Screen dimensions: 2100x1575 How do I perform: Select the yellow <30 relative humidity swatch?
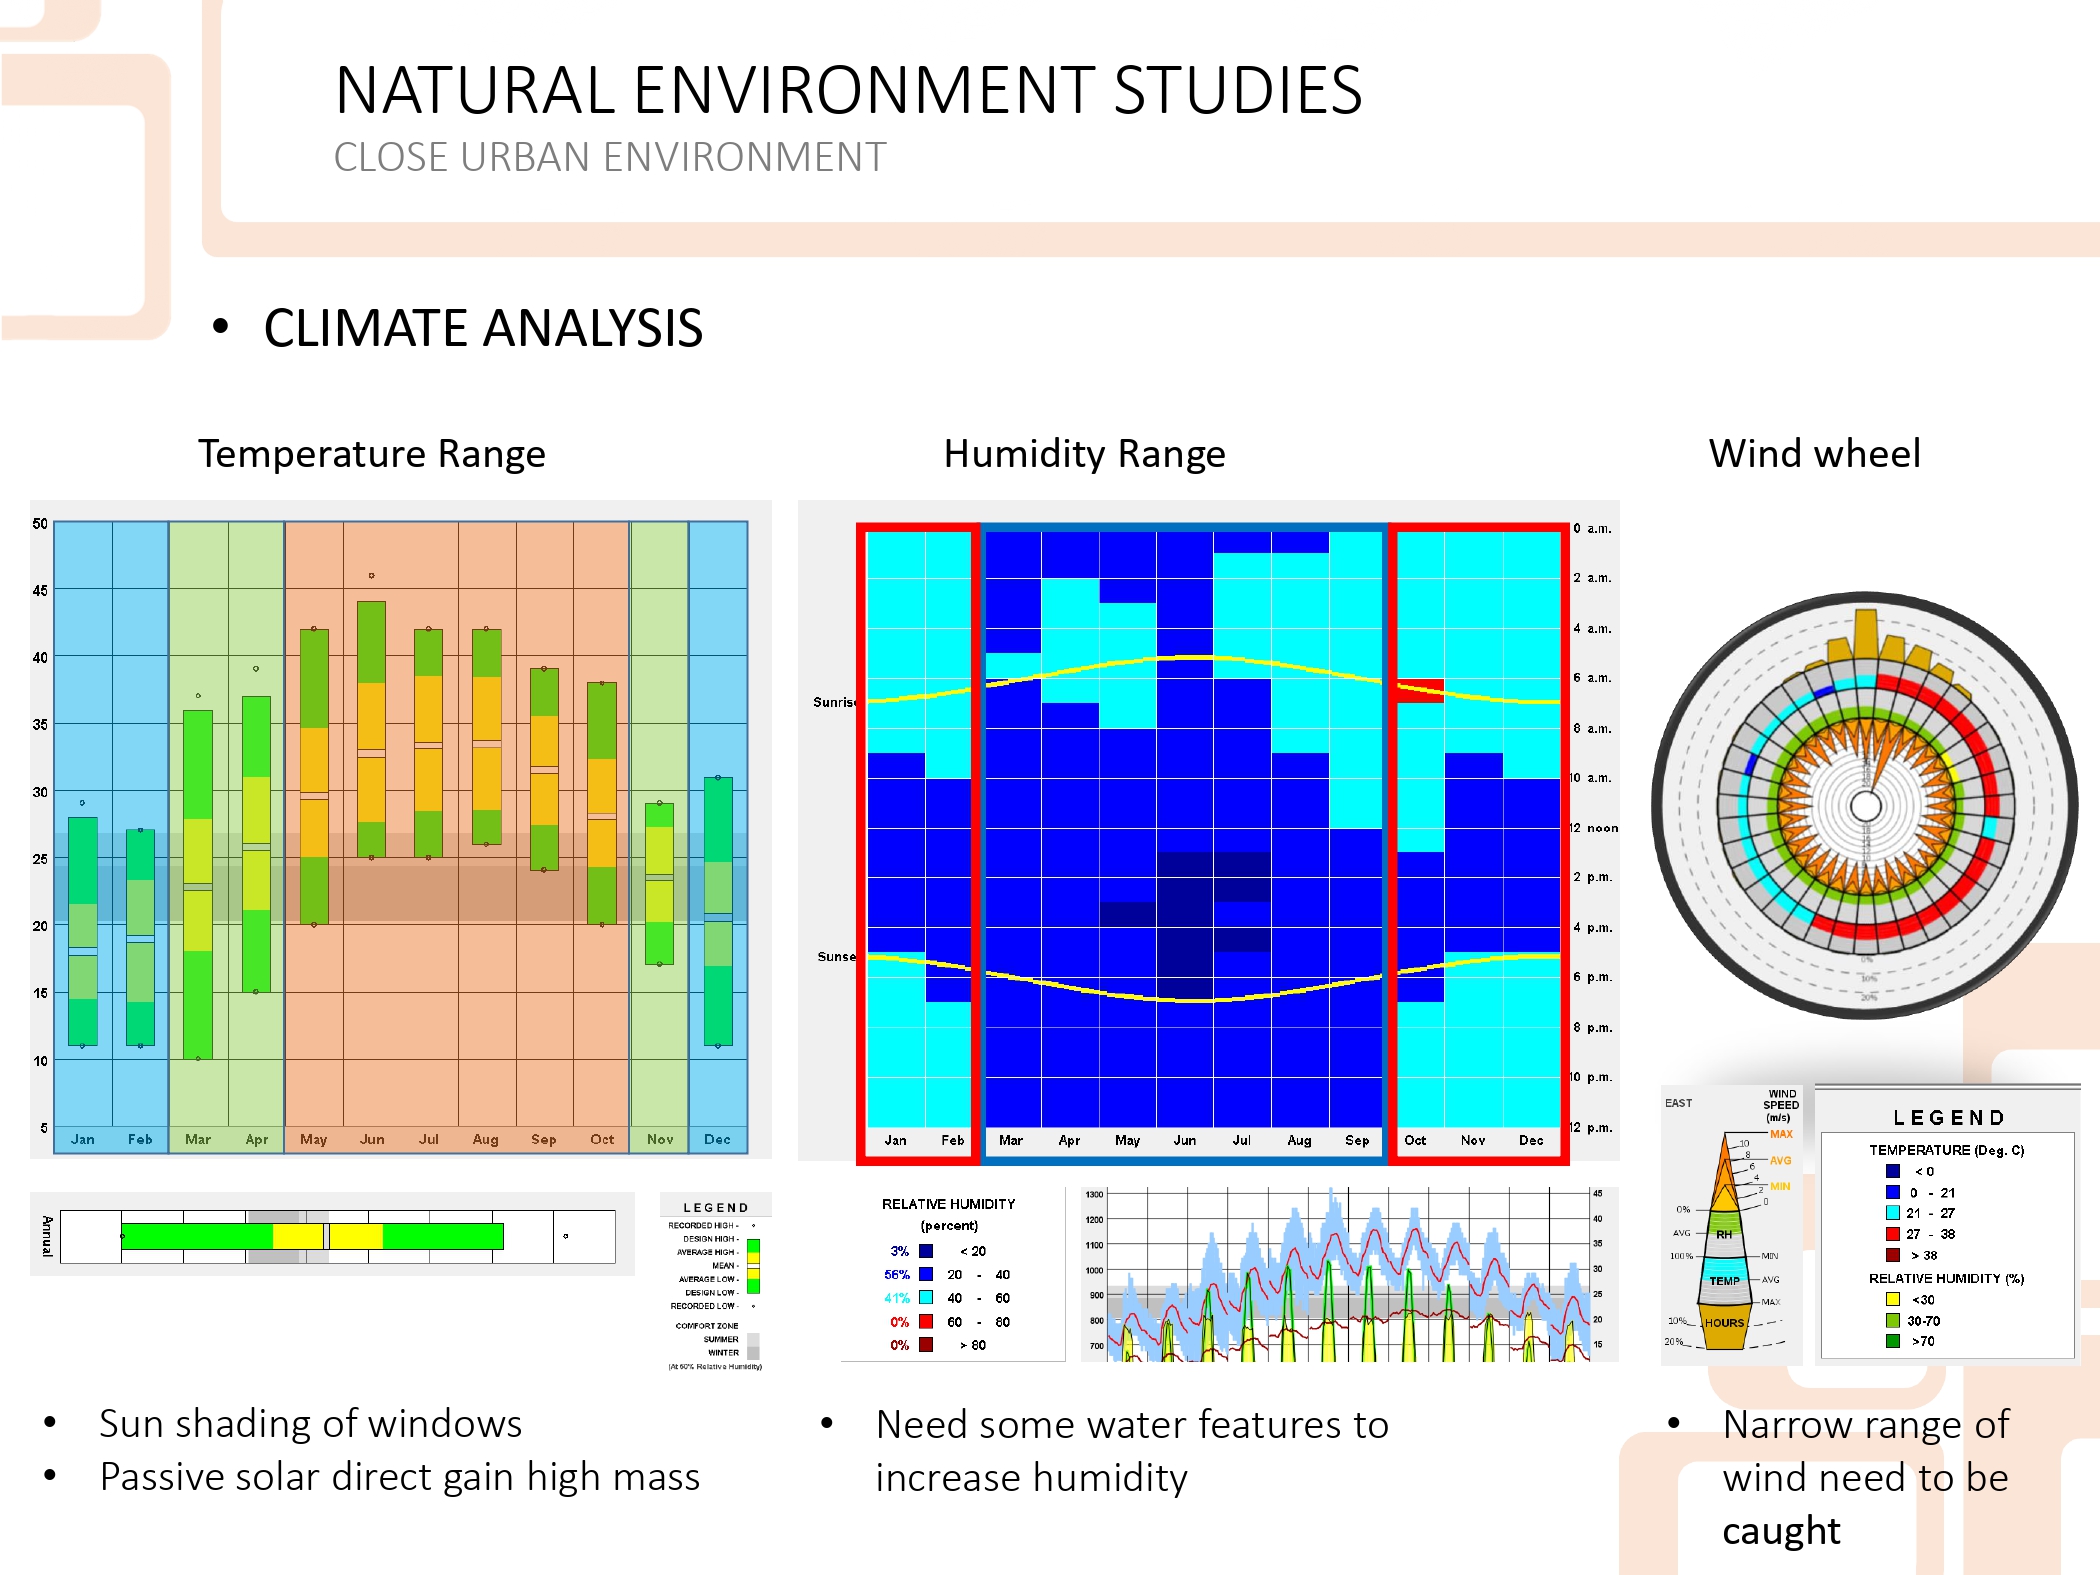point(1892,1299)
